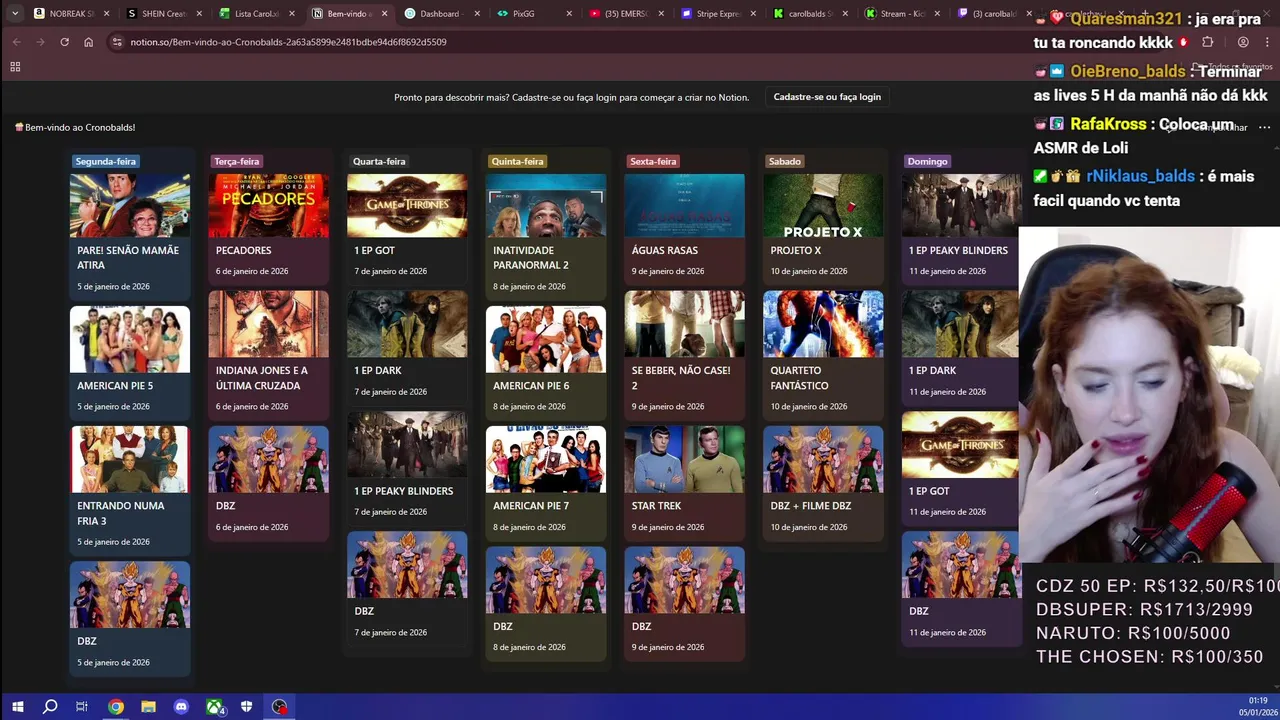Viewport: 1280px width, 720px height.
Task: Select the Sabado column label
Action: pos(785,161)
